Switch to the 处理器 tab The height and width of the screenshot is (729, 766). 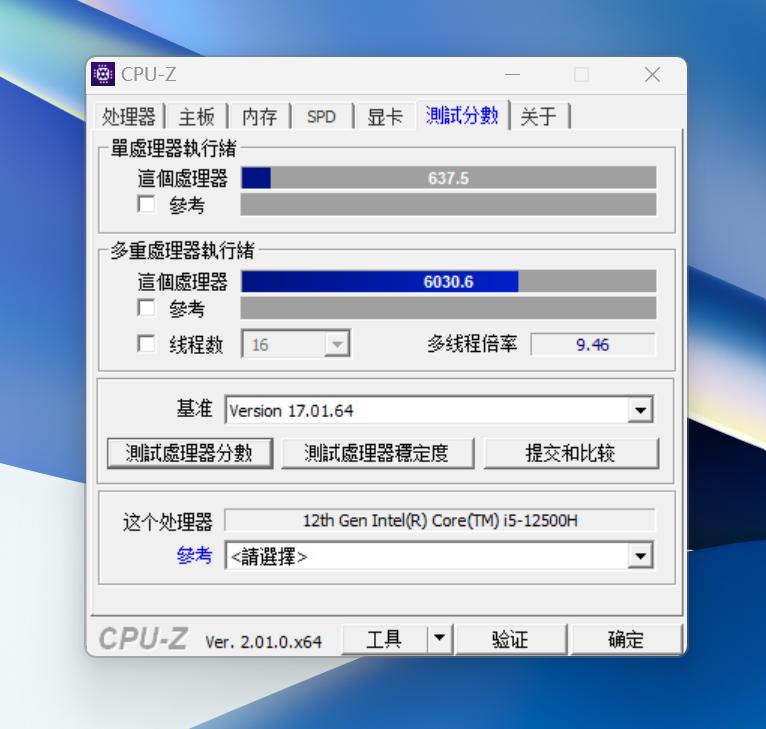(x=128, y=116)
